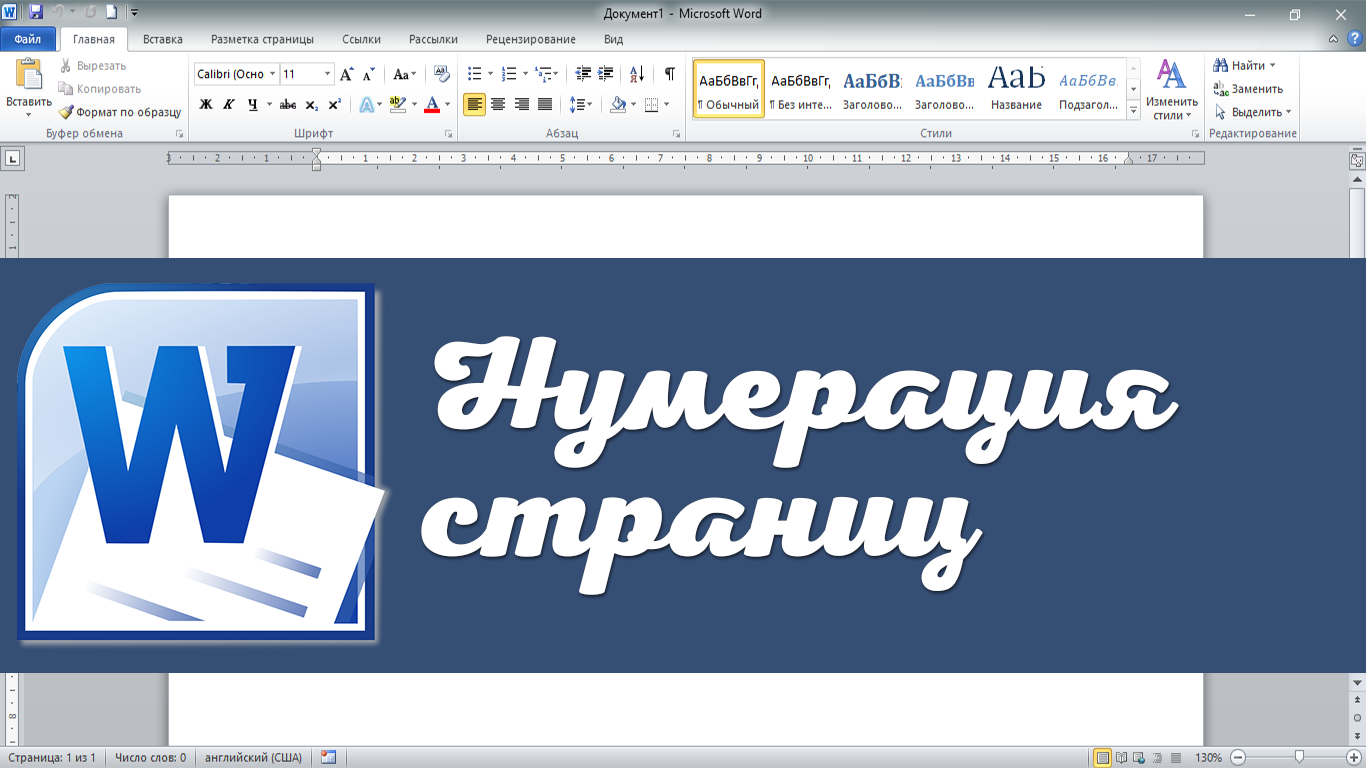The height and width of the screenshot is (768, 1366).
Task: Click the Clear Formatting eraser icon
Action: pos(440,74)
